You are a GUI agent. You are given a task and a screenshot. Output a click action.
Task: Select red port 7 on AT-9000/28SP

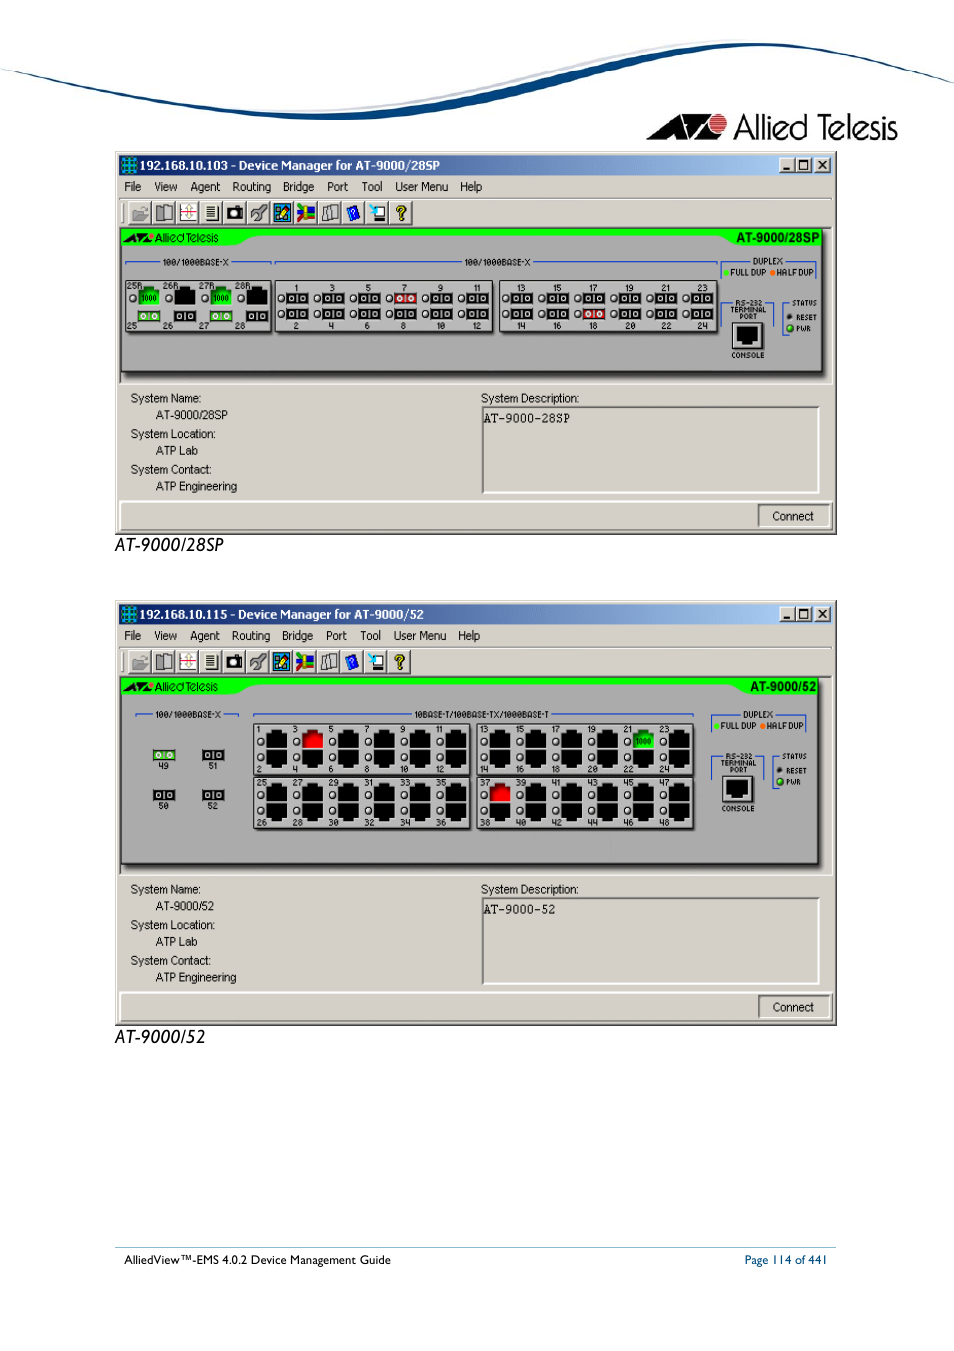click(405, 298)
